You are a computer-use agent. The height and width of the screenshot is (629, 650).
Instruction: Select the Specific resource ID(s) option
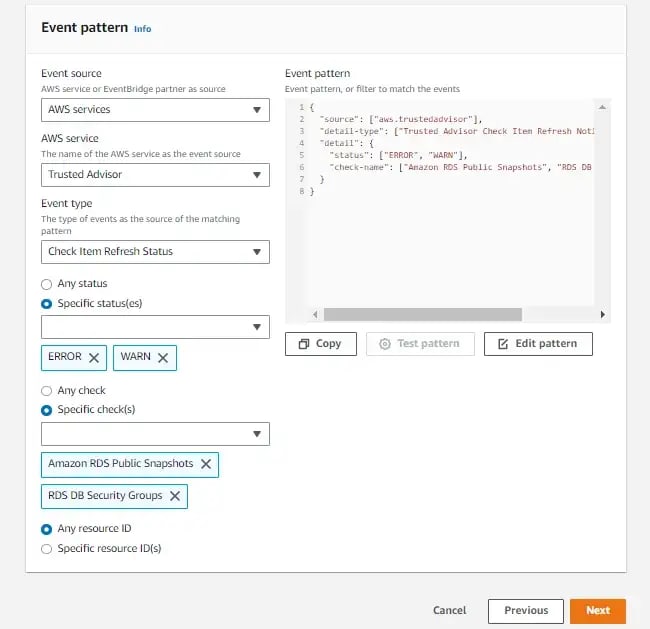tap(46, 549)
